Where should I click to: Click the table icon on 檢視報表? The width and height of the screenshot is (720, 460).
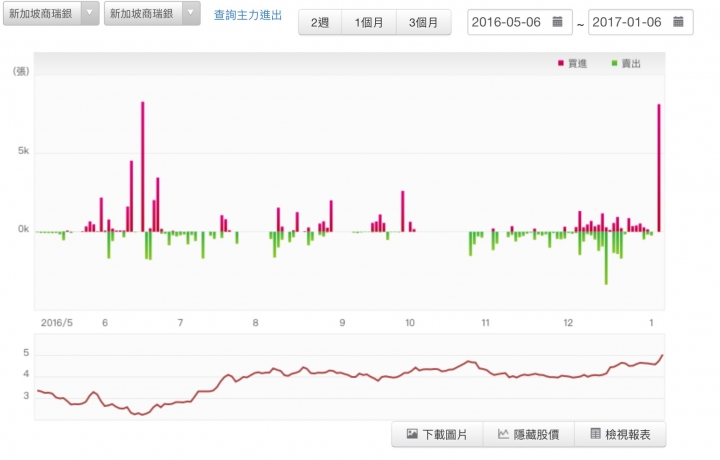[595, 433]
